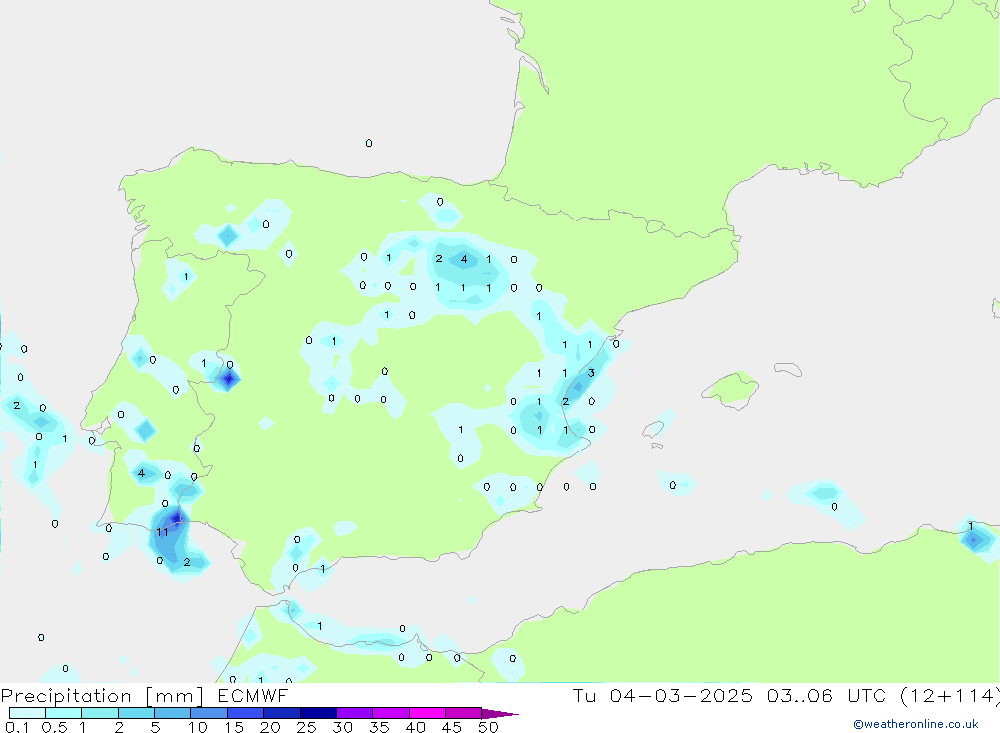Click the 20–25 mm dark blue legend swatch

pos(282,713)
